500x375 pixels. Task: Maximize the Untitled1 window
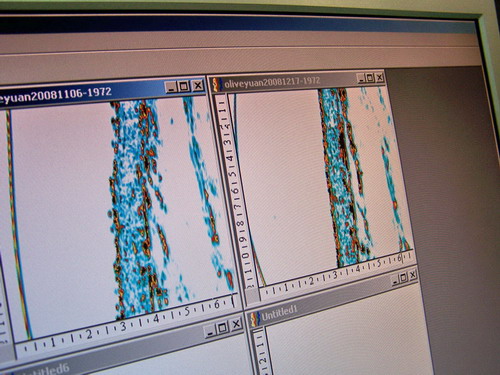pos(404,277)
